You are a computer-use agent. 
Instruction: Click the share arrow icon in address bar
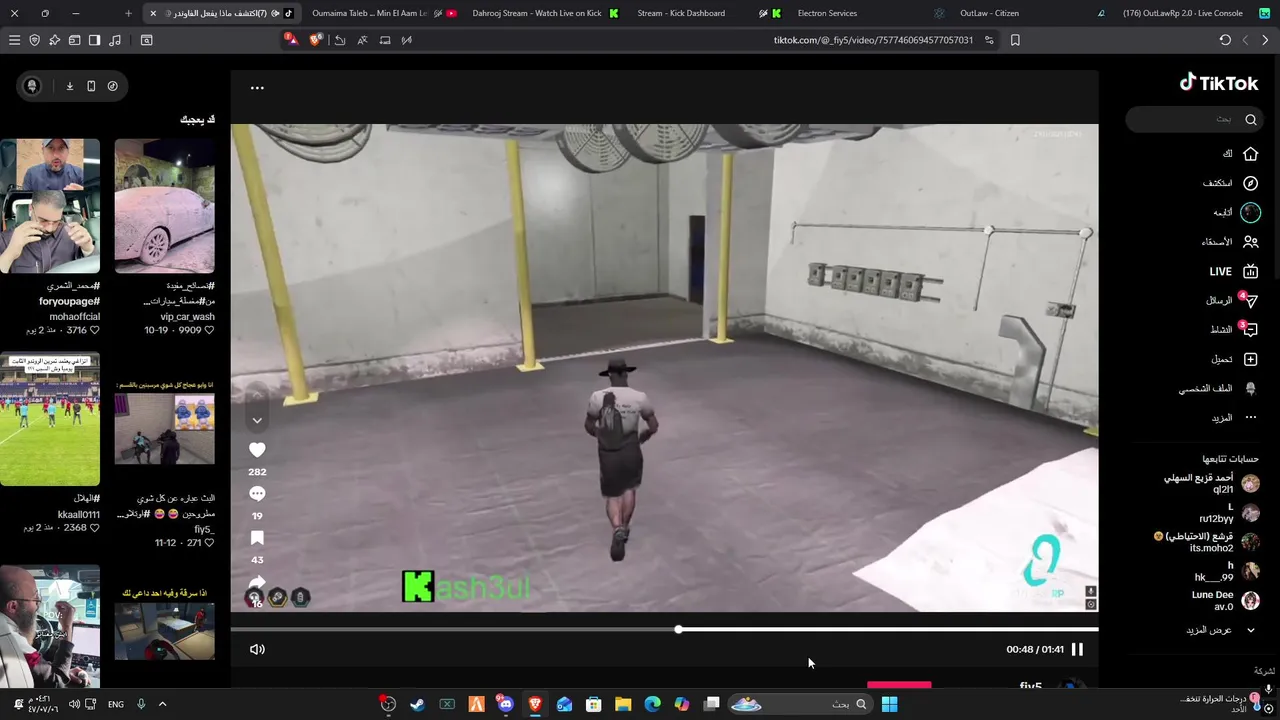[340, 40]
